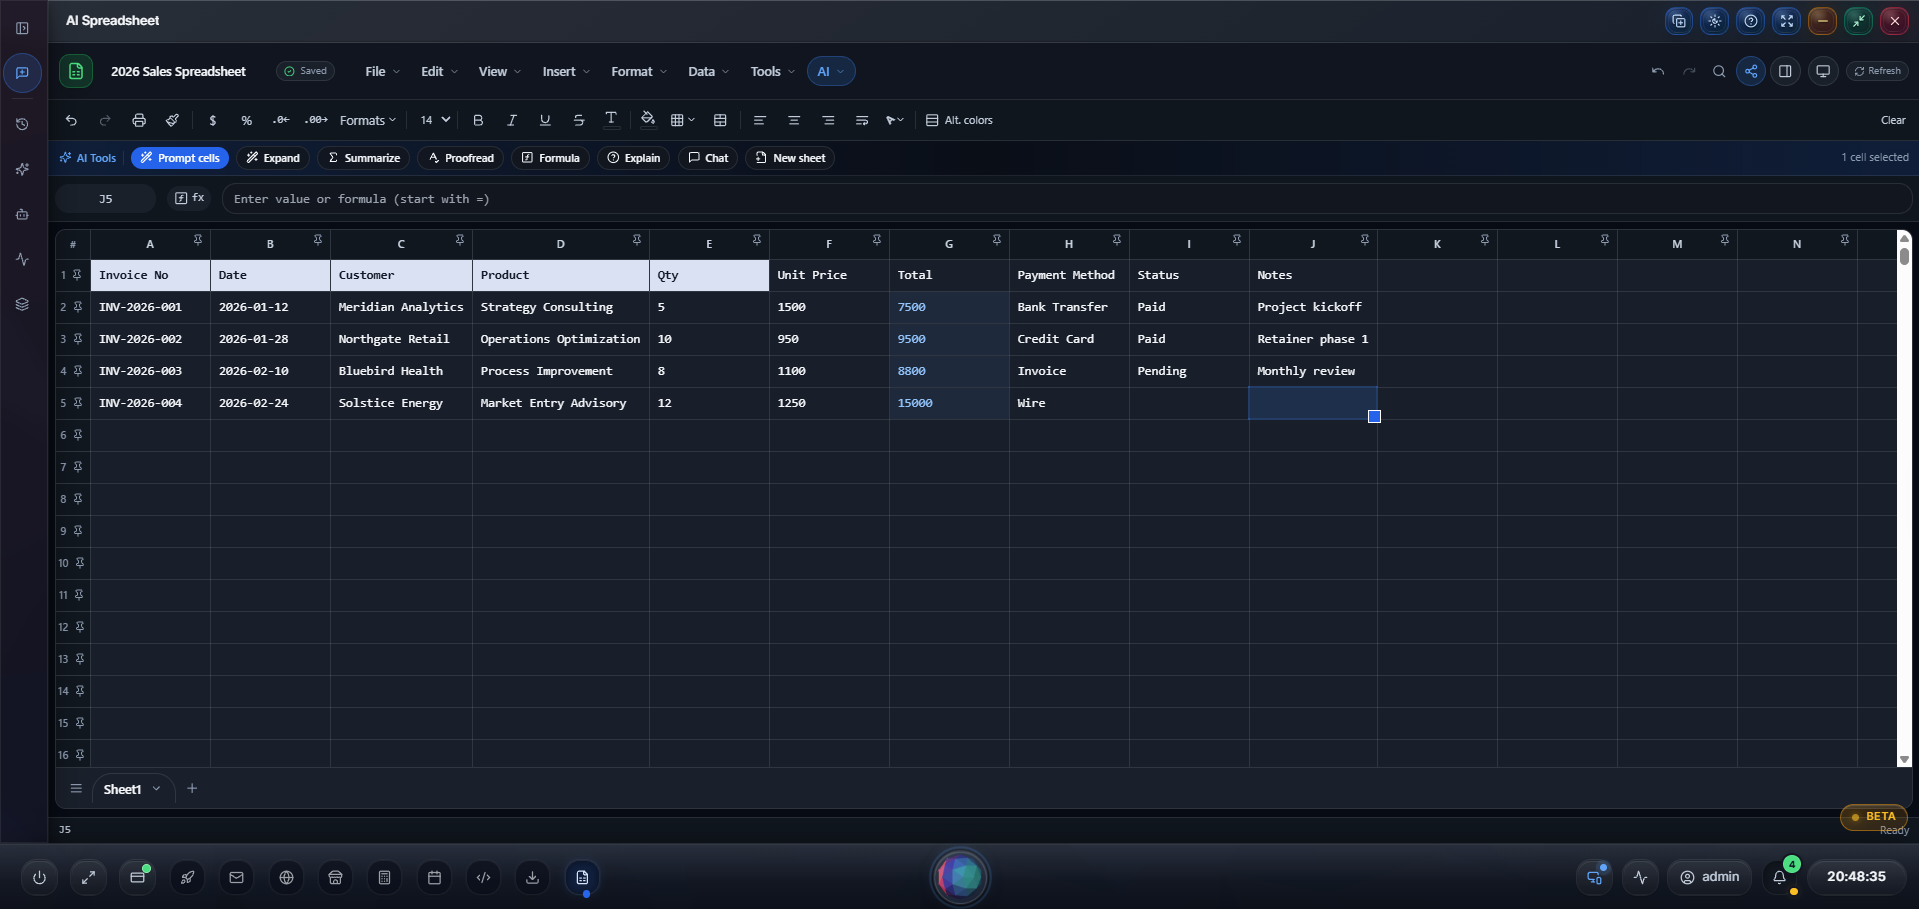Open the borders dropdown
Viewport: 1919px width, 909px height.
(x=683, y=120)
